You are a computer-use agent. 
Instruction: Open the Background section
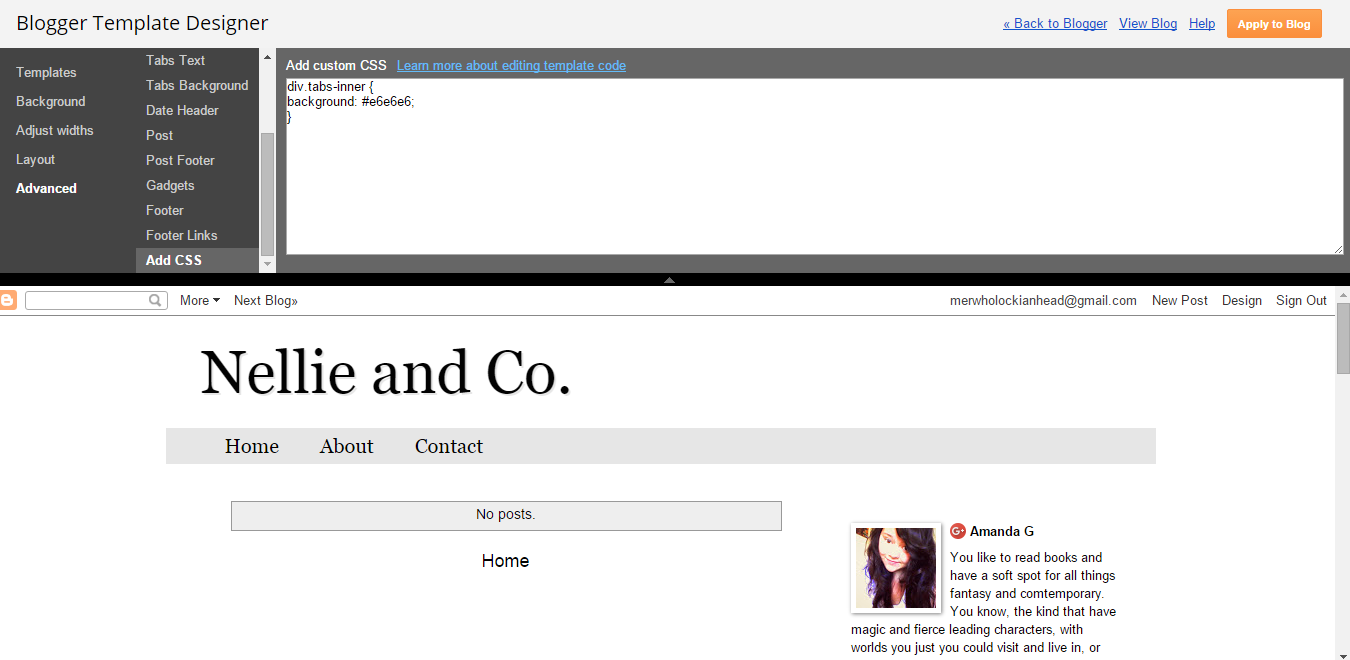[x=51, y=101]
